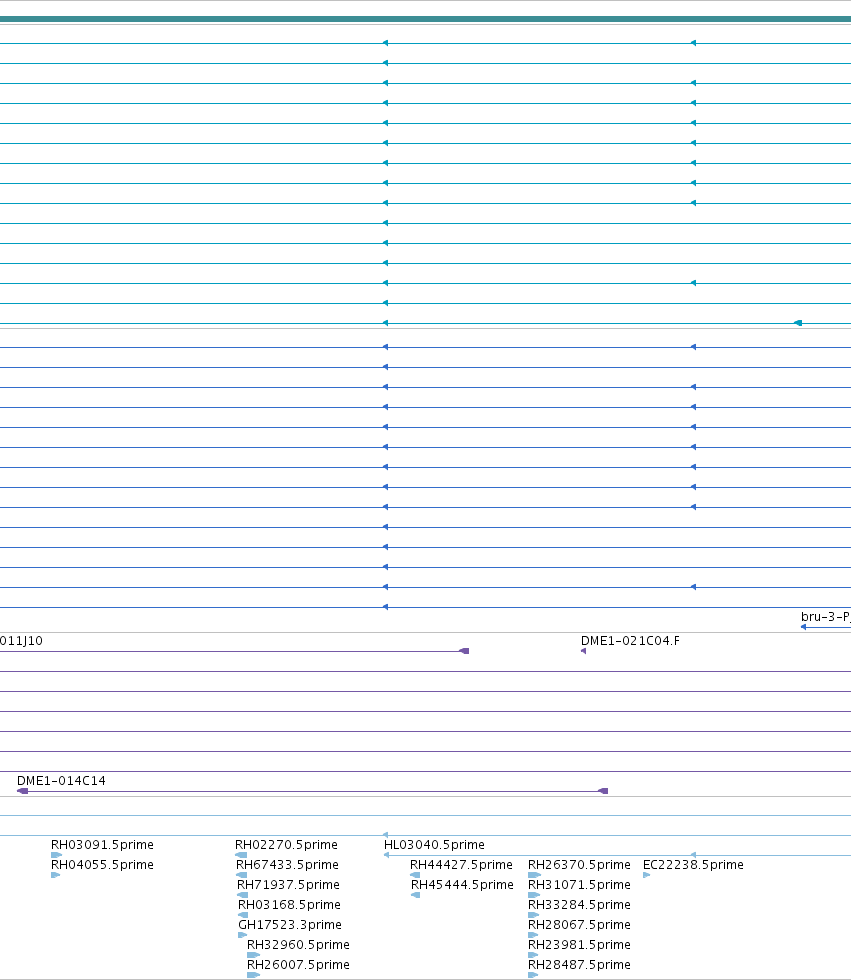Select the RH04055.5prime feature label
This screenshot has width=851, height=980.
coord(102,864)
